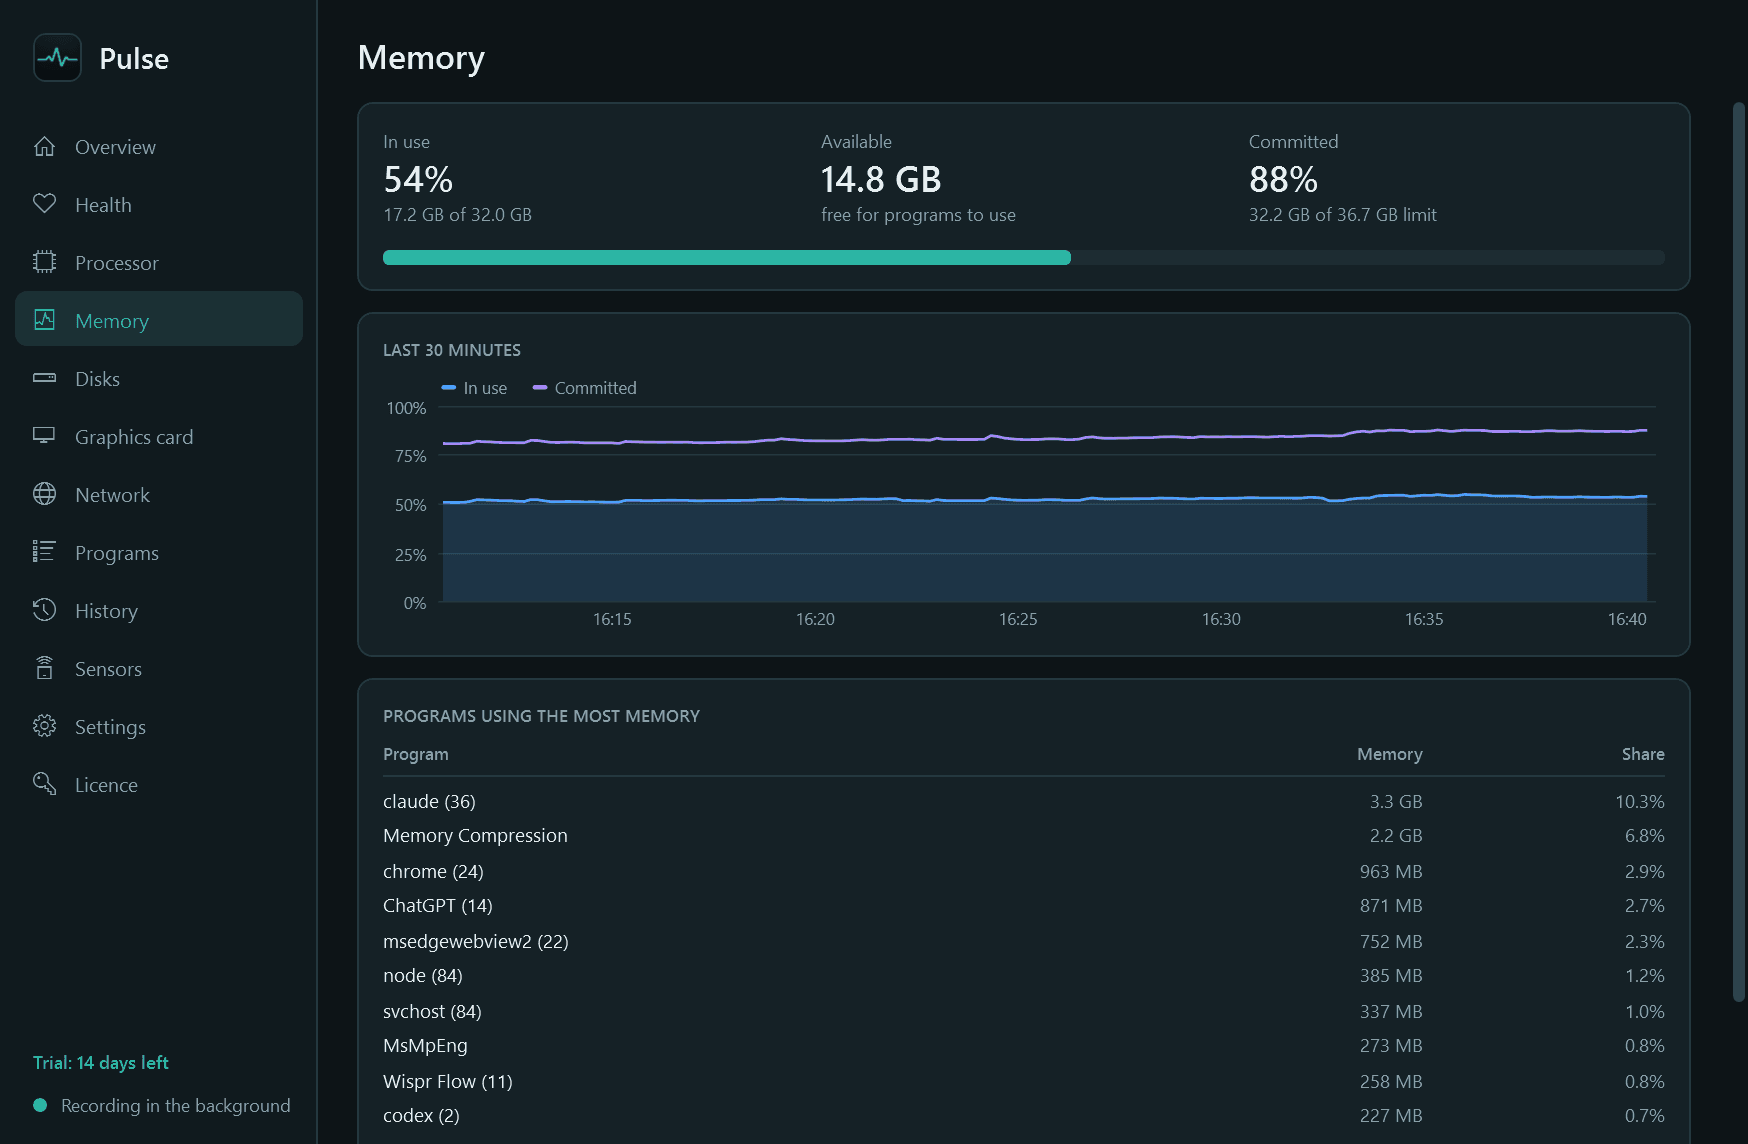The height and width of the screenshot is (1144, 1748).
Task: Sort by the Share column header
Action: (x=1643, y=754)
